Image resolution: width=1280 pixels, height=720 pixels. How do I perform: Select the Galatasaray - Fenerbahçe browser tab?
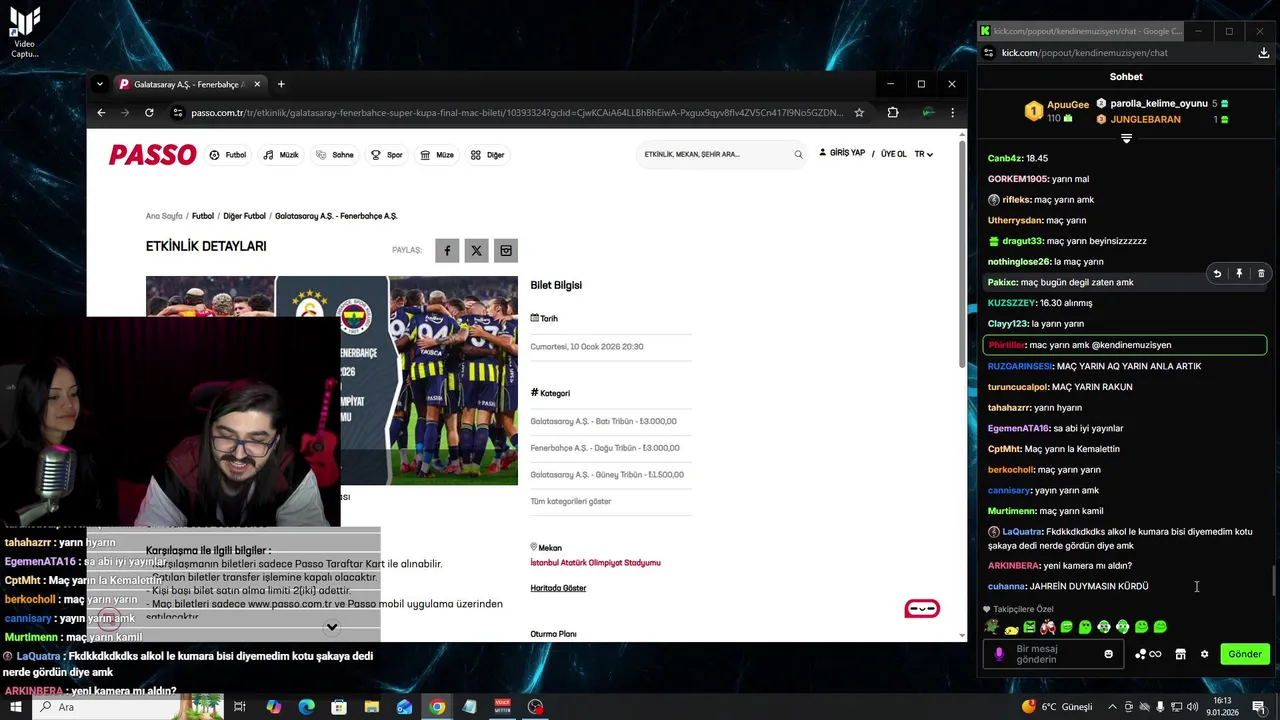tap(189, 85)
